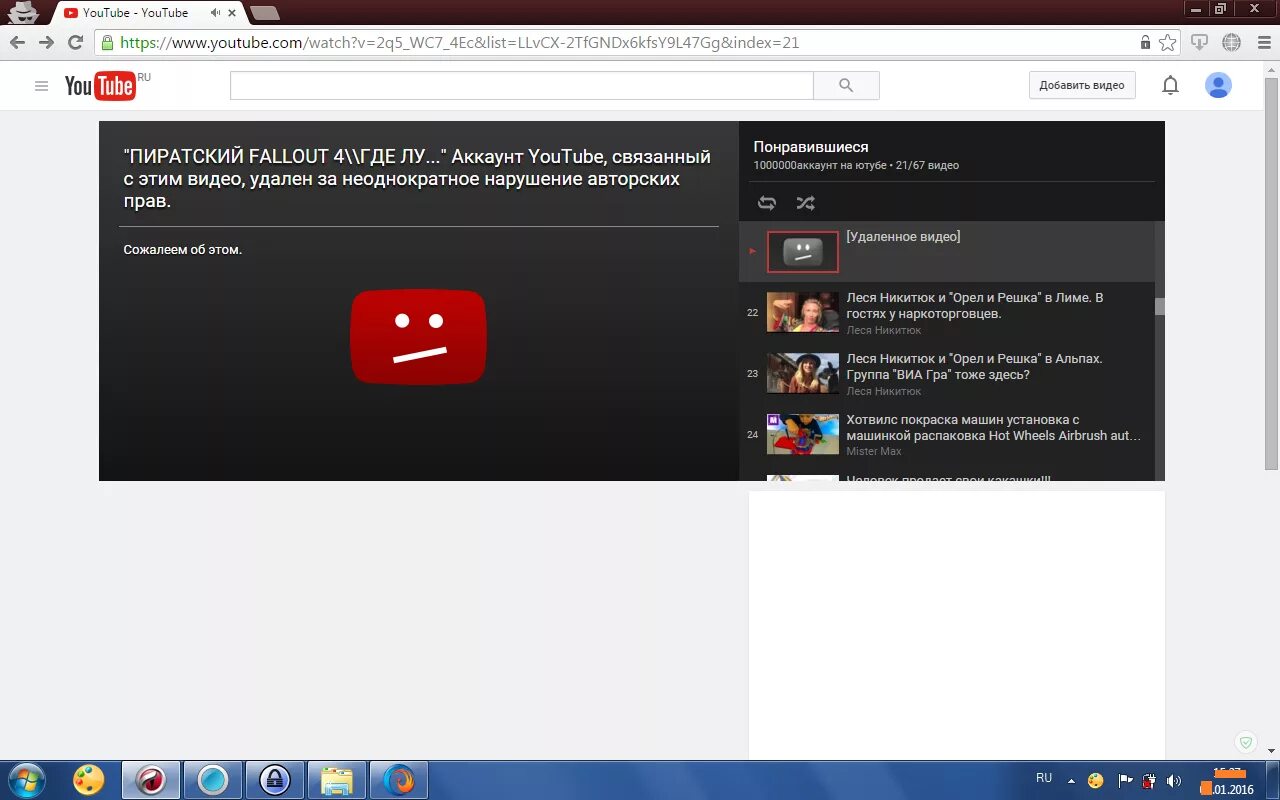Show hidden tray icons arrow

coord(1071,781)
